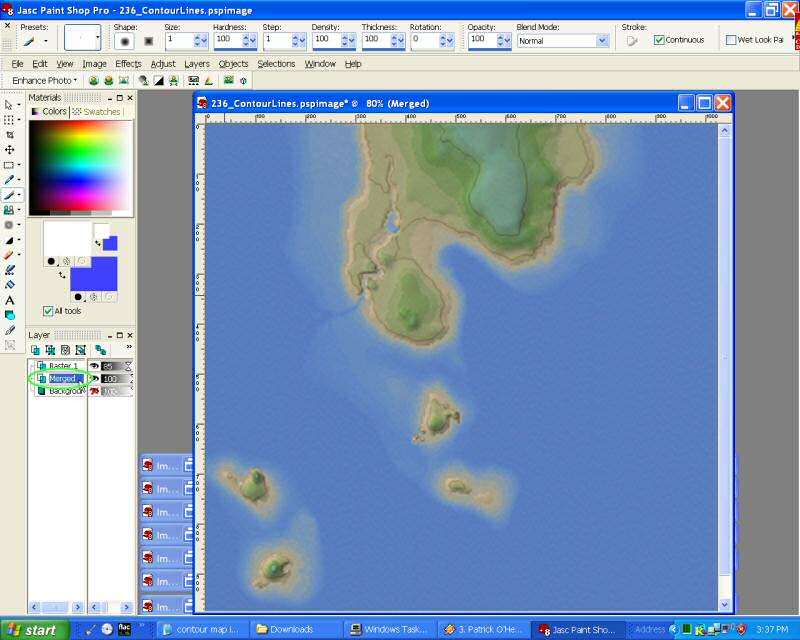The height and width of the screenshot is (640, 800).
Task: Open the Effects menu
Action: point(128,63)
